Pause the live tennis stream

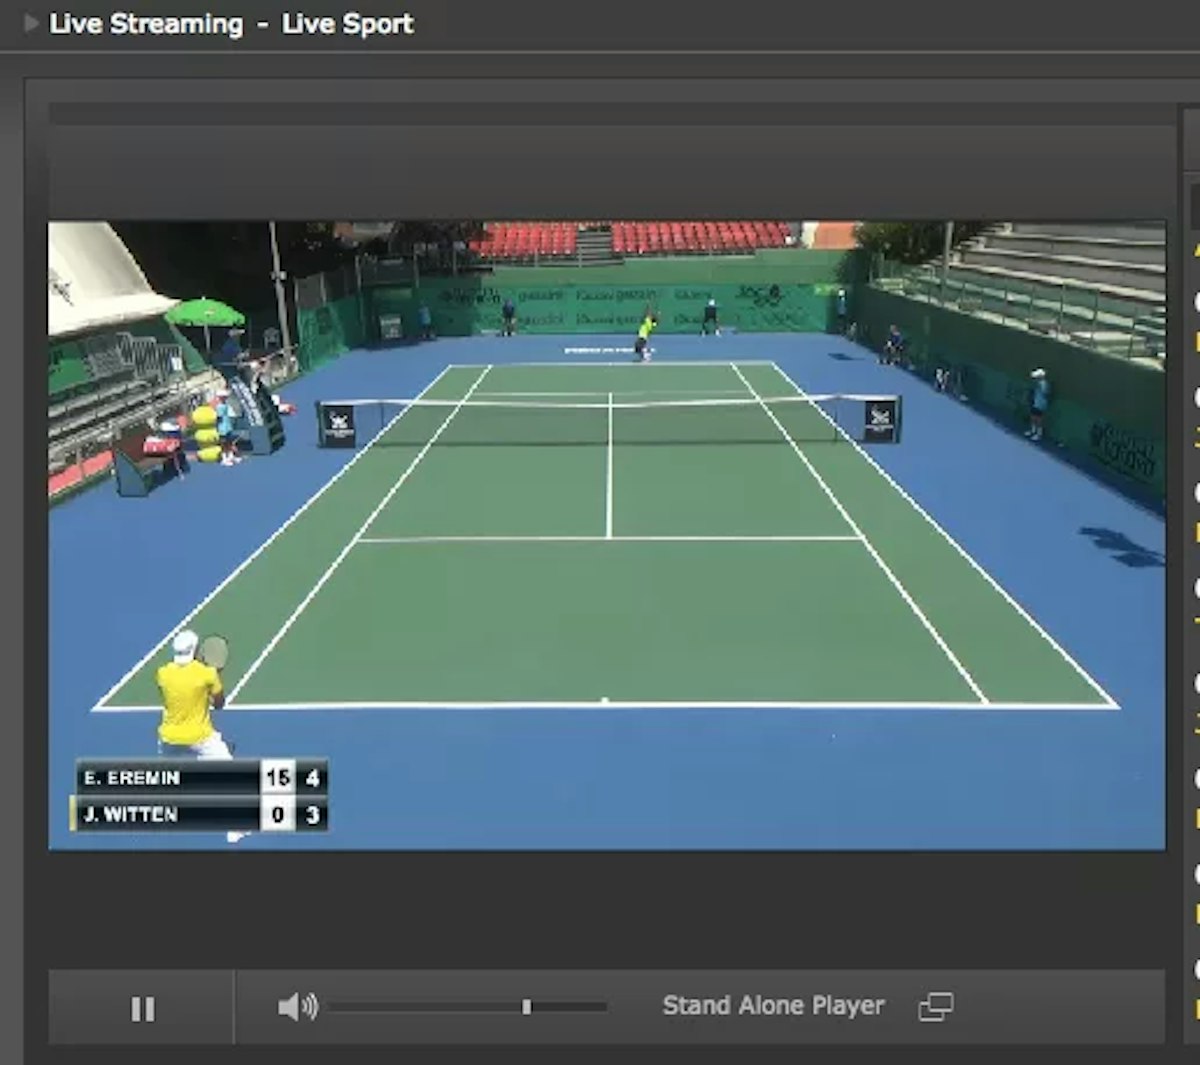pyautogui.click(x=143, y=1009)
